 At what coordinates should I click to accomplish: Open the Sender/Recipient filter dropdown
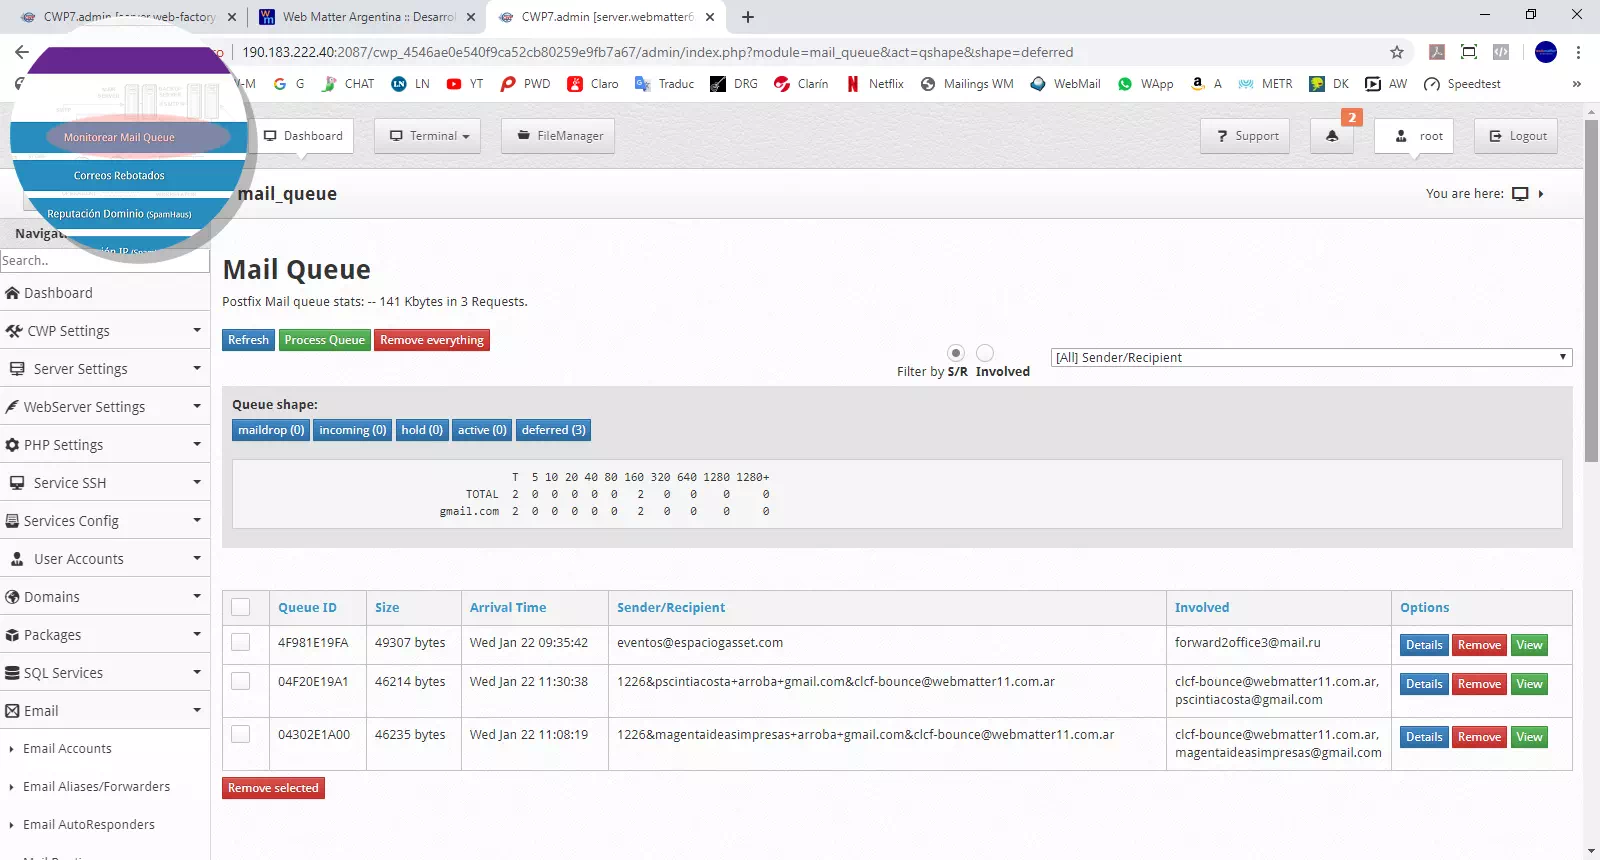[1310, 357]
